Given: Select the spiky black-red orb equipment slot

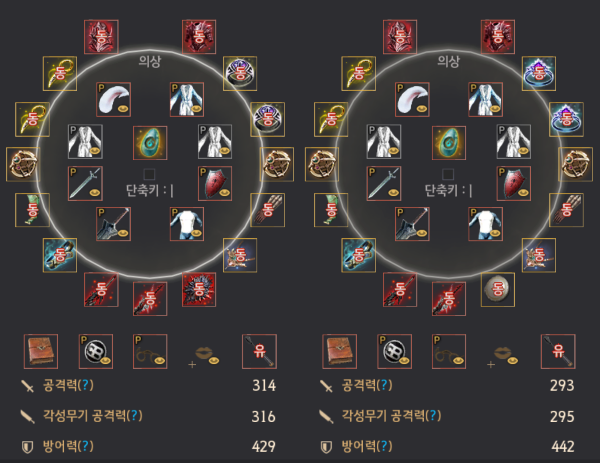Looking at the screenshot, I should pyautogui.click(x=199, y=289).
